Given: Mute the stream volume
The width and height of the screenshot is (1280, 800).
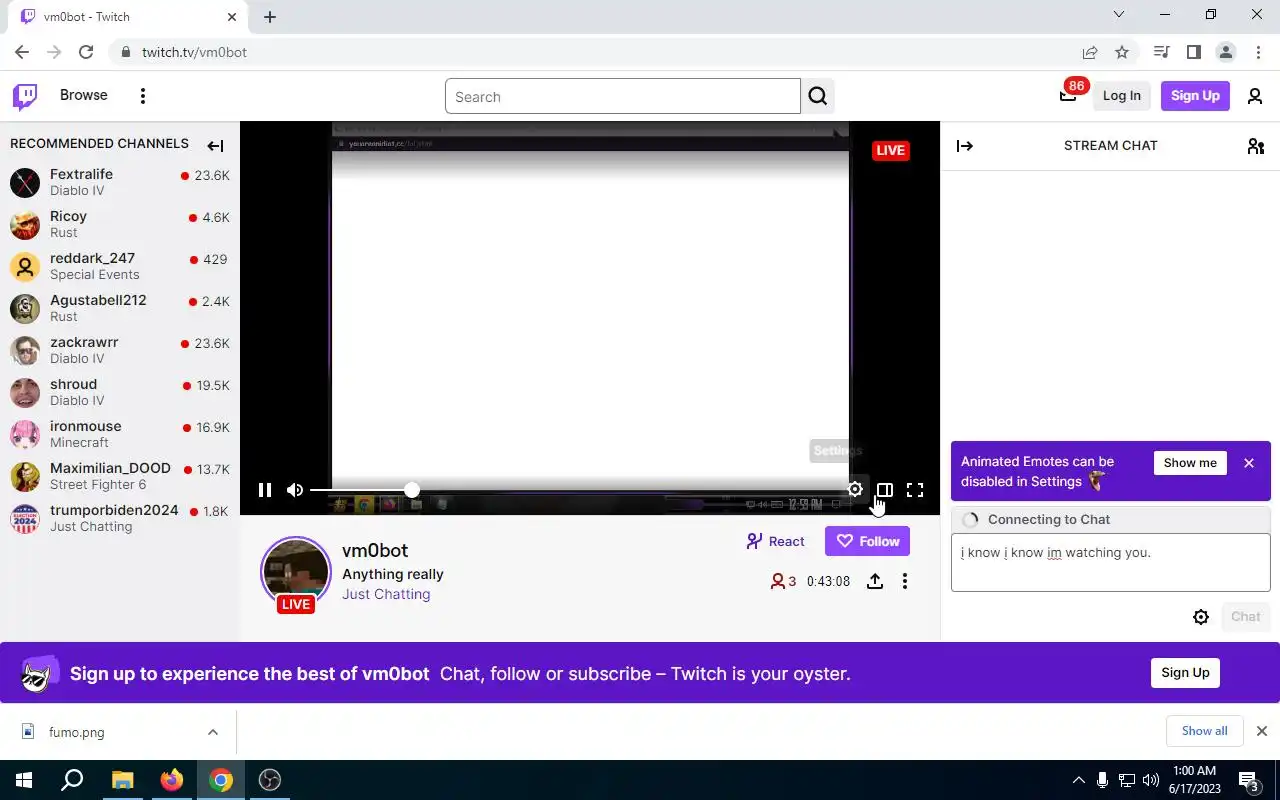Looking at the screenshot, I should click(295, 490).
